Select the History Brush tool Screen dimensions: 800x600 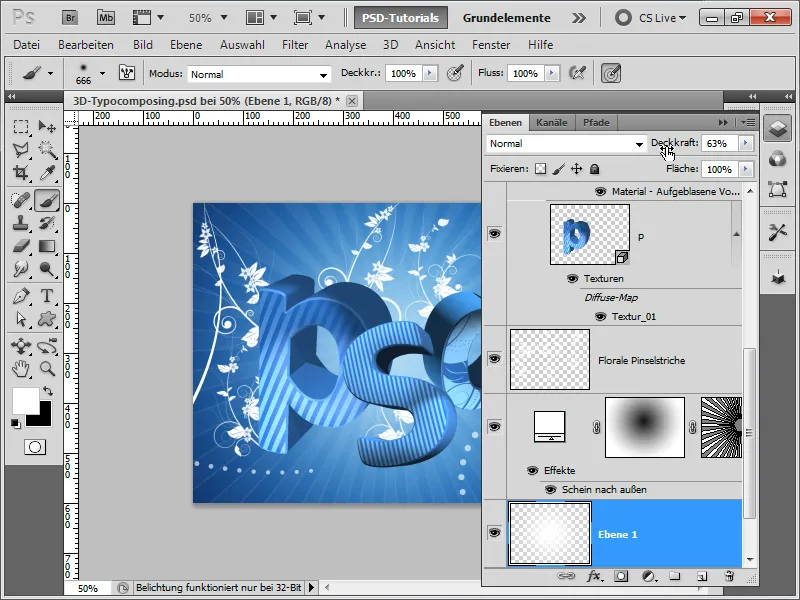coord(47,223)
